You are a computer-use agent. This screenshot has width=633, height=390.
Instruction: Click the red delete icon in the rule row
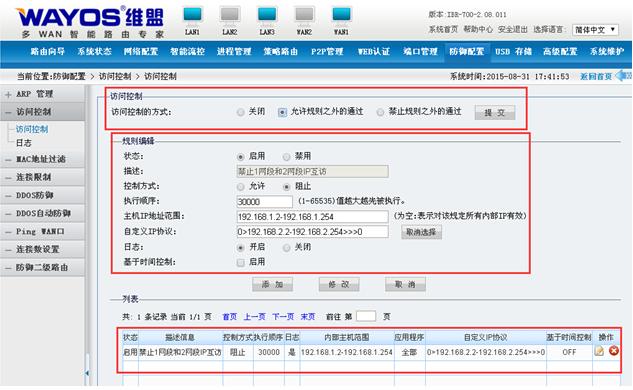[x=614, y=351]
